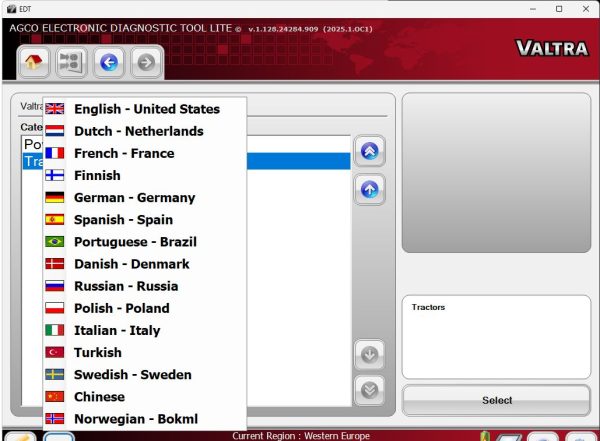The width and height of the screenshot is (600, 441).
Task: Click the Denmark flag icon
Action: pos(55,264)
